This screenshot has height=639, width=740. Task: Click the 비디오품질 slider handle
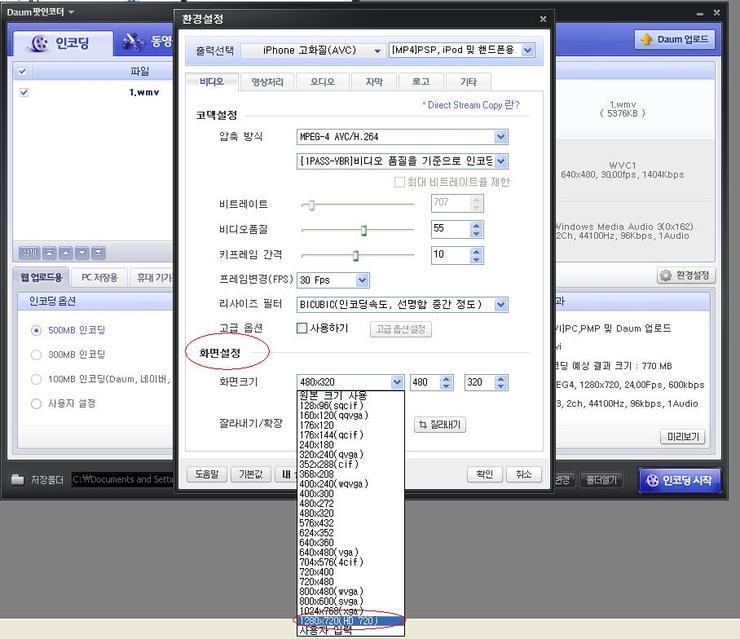point(364,230)
